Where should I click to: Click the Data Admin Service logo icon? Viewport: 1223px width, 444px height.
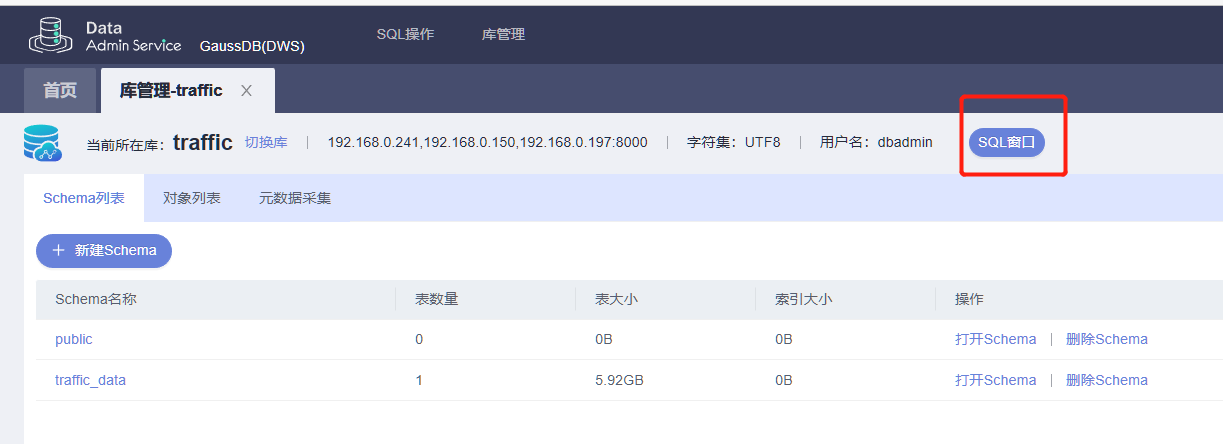50,34
